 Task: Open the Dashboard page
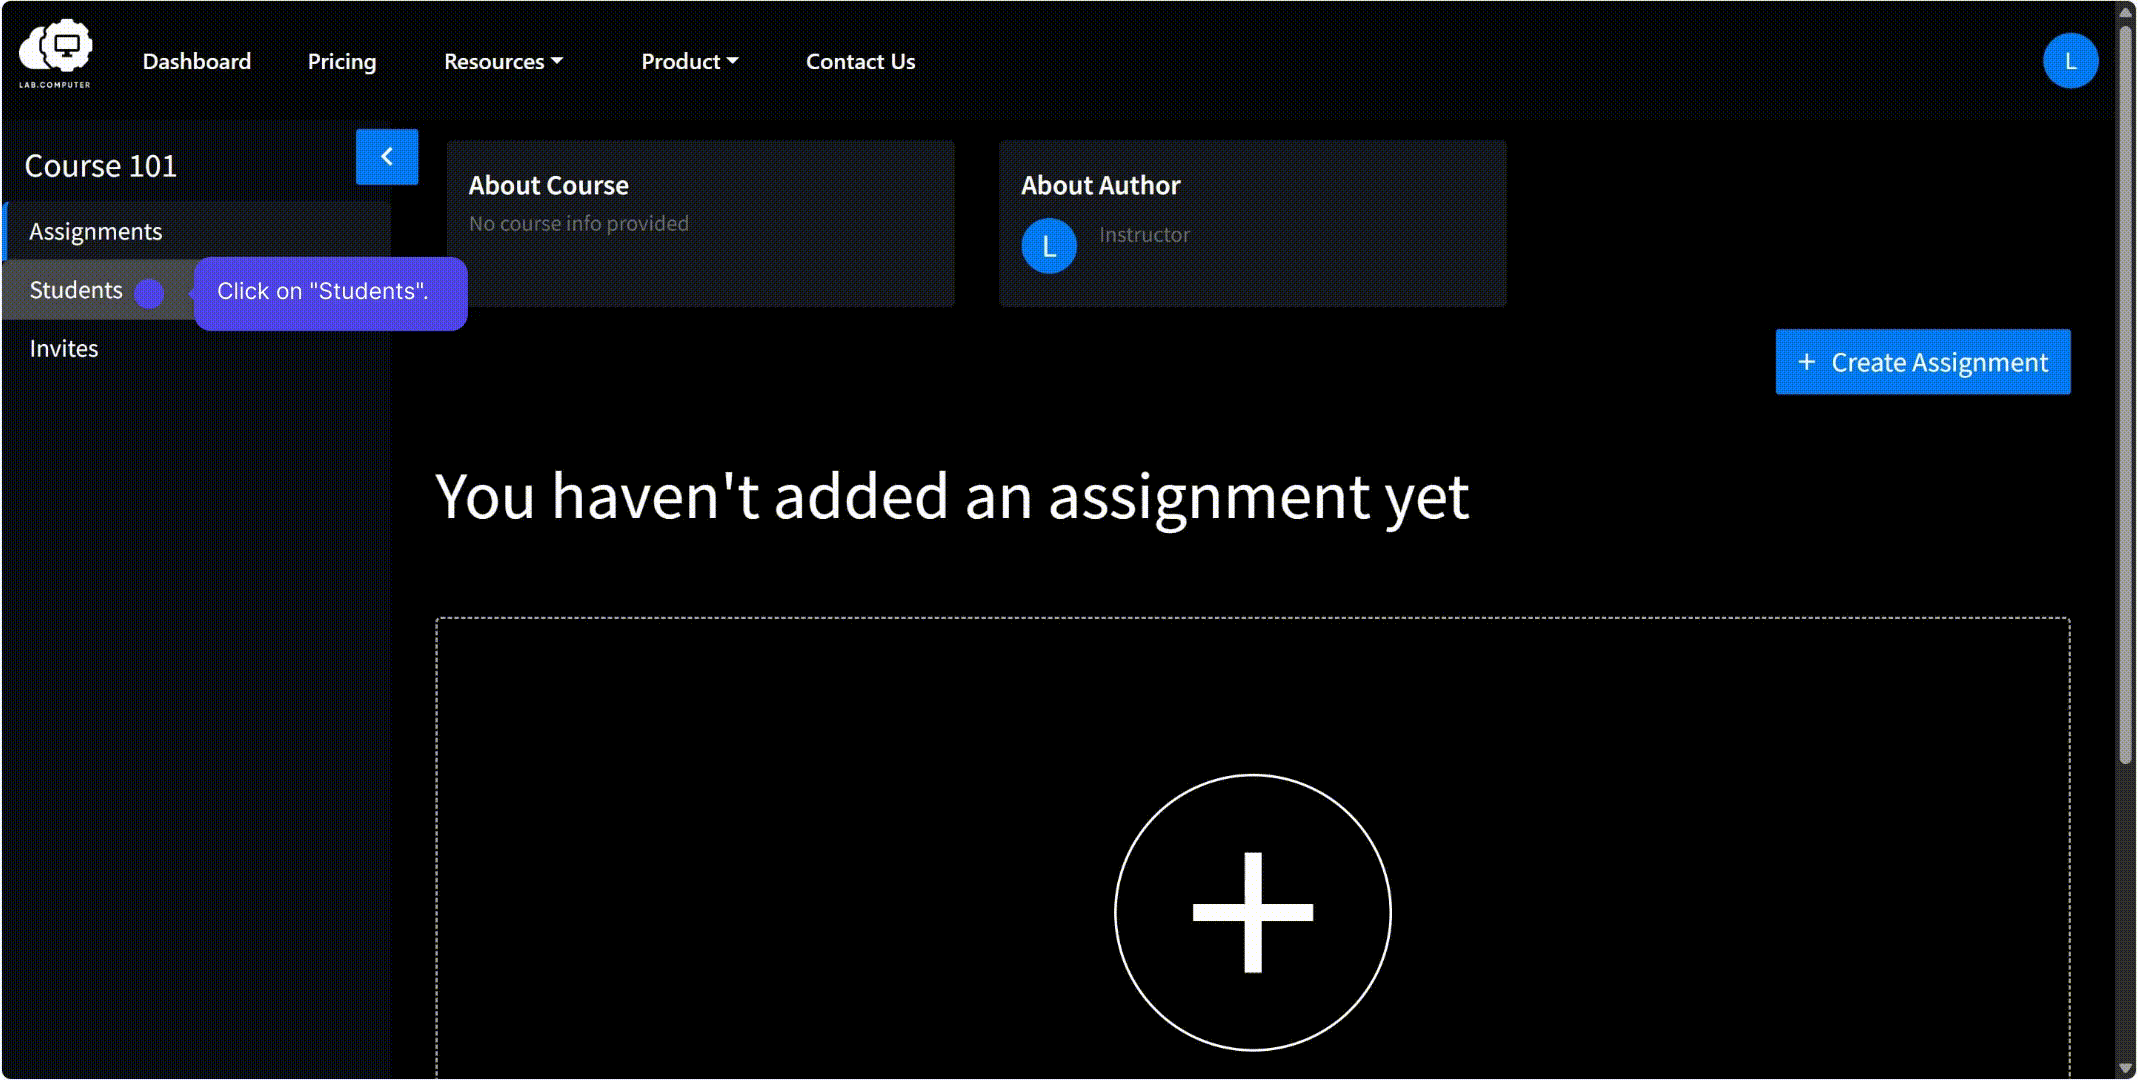point(197,62)
